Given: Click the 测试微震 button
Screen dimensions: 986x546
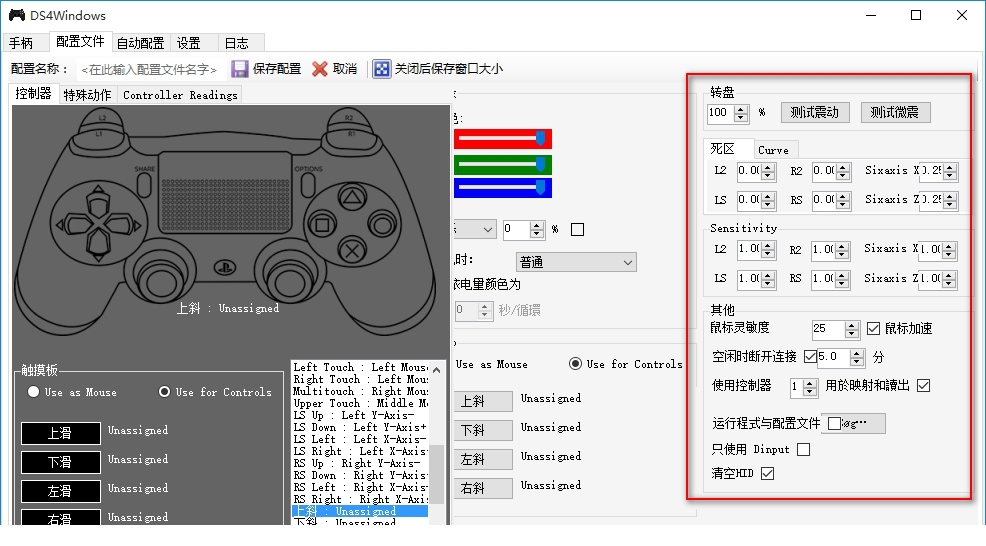Looking at the screenshot, I should pos(895,113).
